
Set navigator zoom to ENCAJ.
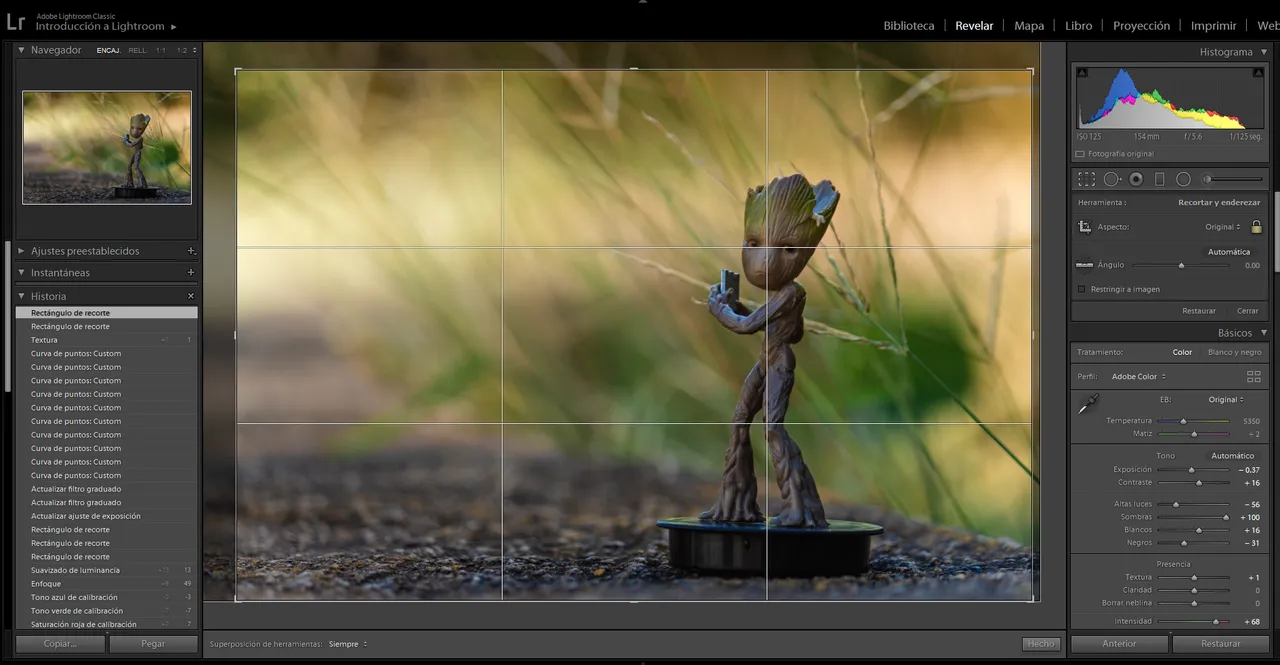(x=108, y=50)
